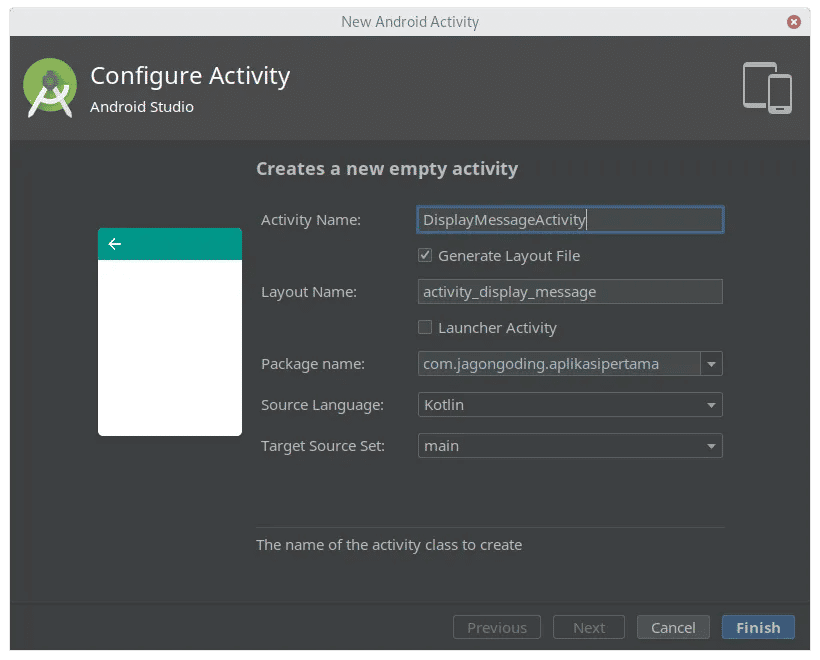
Task: Click the disabled Previous button
Action: pyautogui.click(x=497, y=627)
